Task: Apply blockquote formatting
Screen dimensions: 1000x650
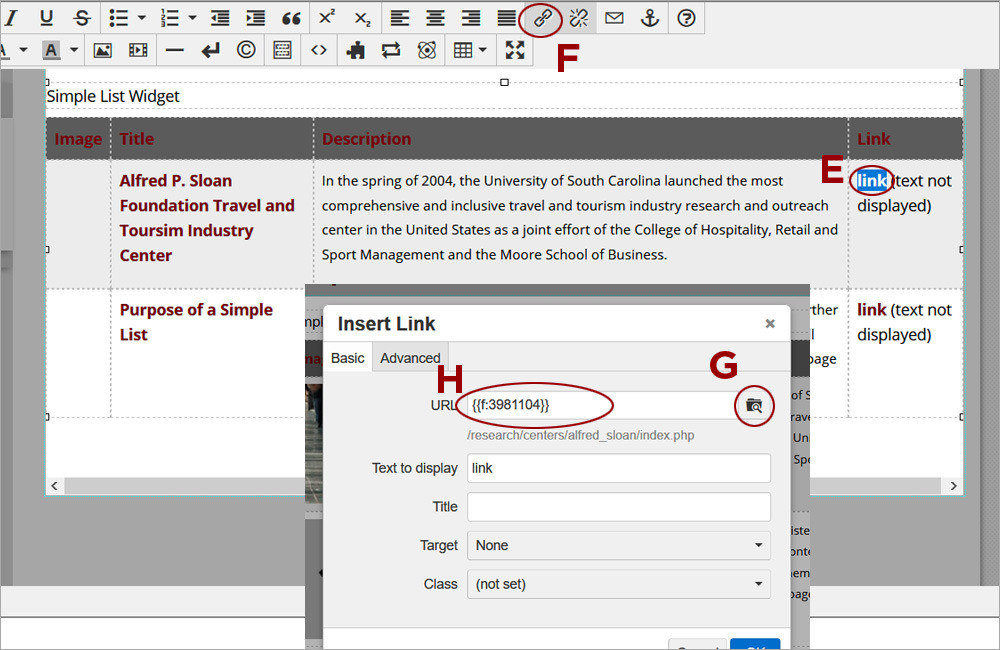Action: coord(291,18)
